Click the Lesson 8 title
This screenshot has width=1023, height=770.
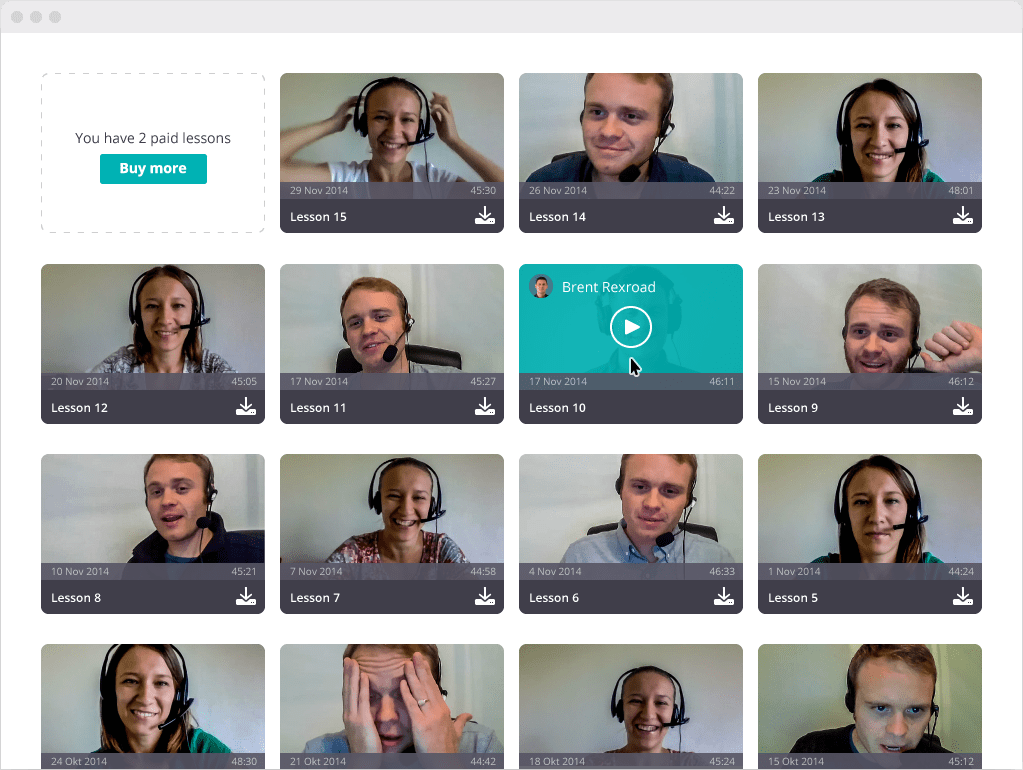point(76,598)
